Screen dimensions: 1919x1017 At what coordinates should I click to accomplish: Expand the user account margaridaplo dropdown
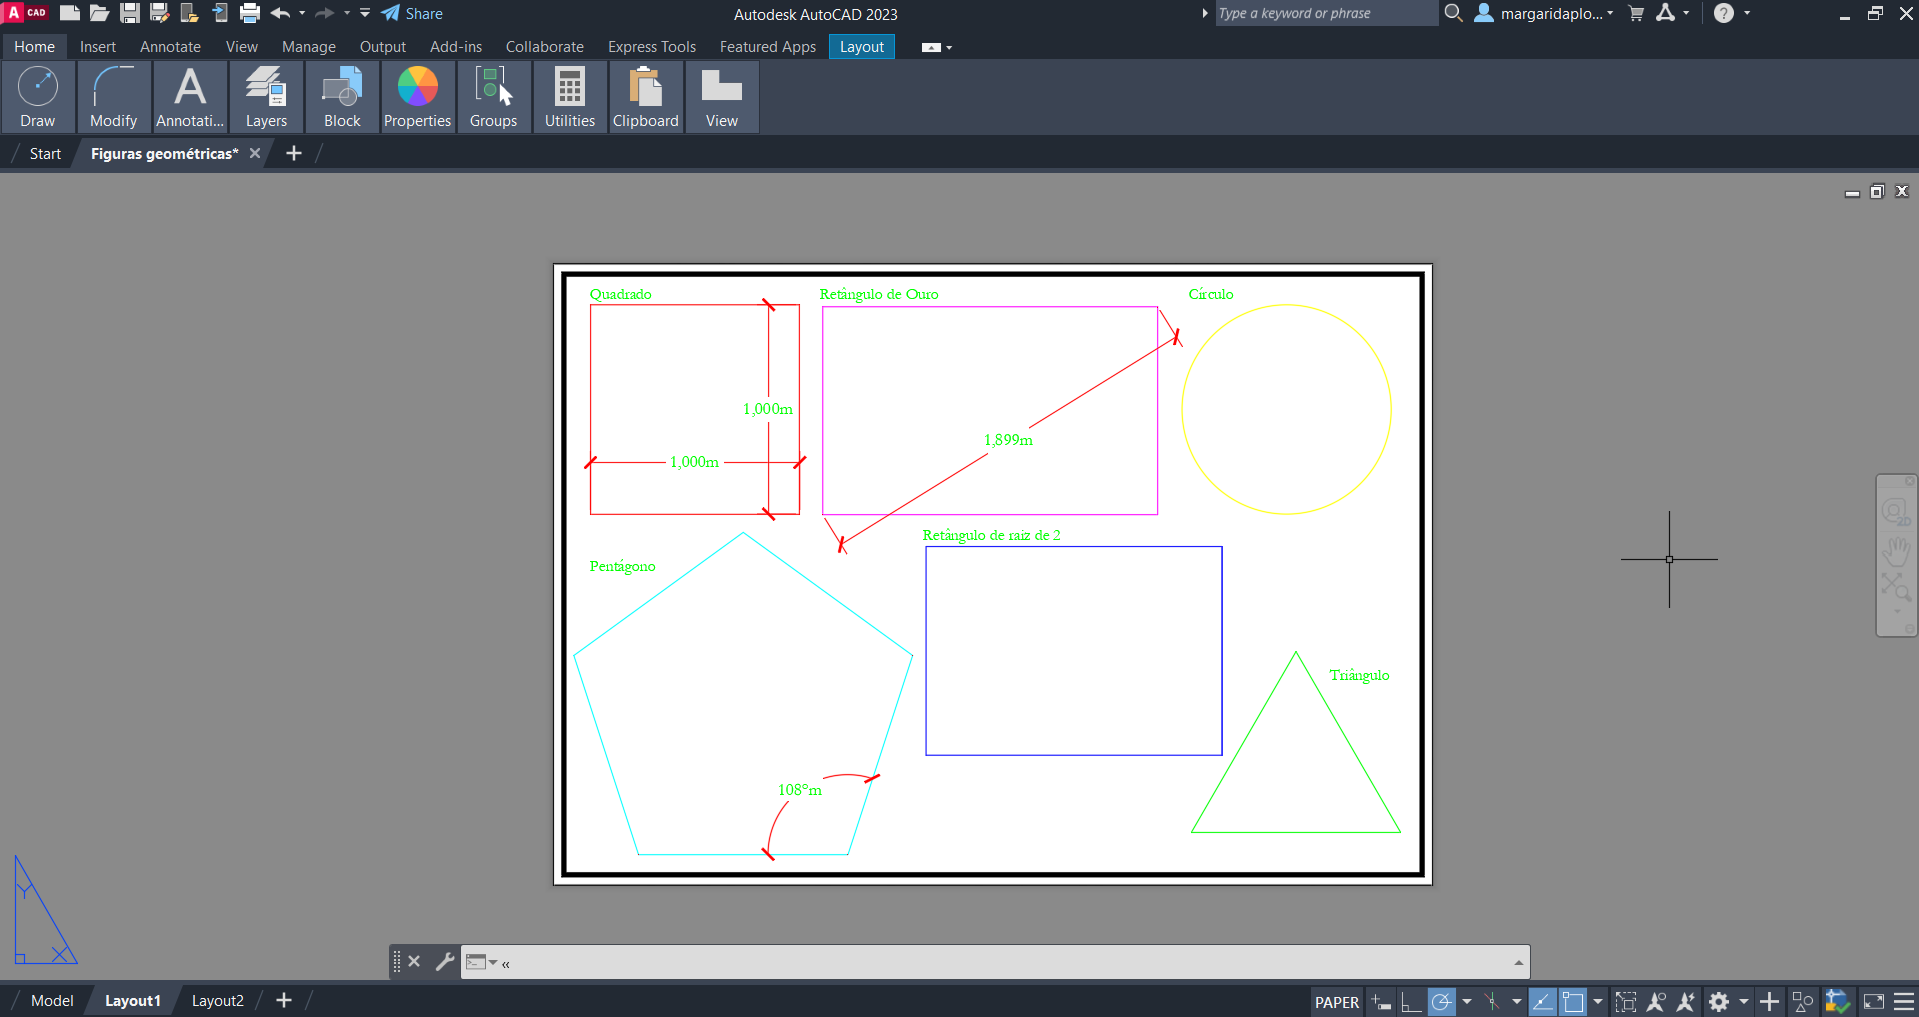coord(1610,14)
